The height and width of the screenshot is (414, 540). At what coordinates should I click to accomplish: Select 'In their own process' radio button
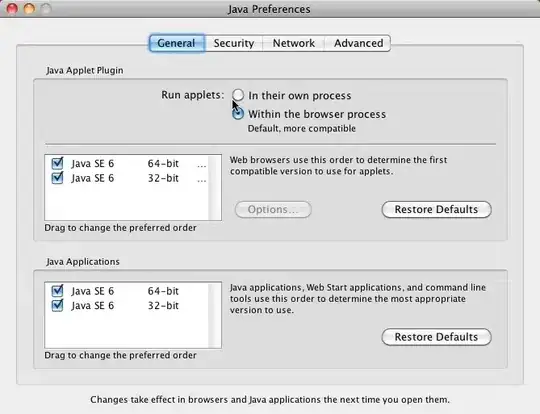coord(238,95)
